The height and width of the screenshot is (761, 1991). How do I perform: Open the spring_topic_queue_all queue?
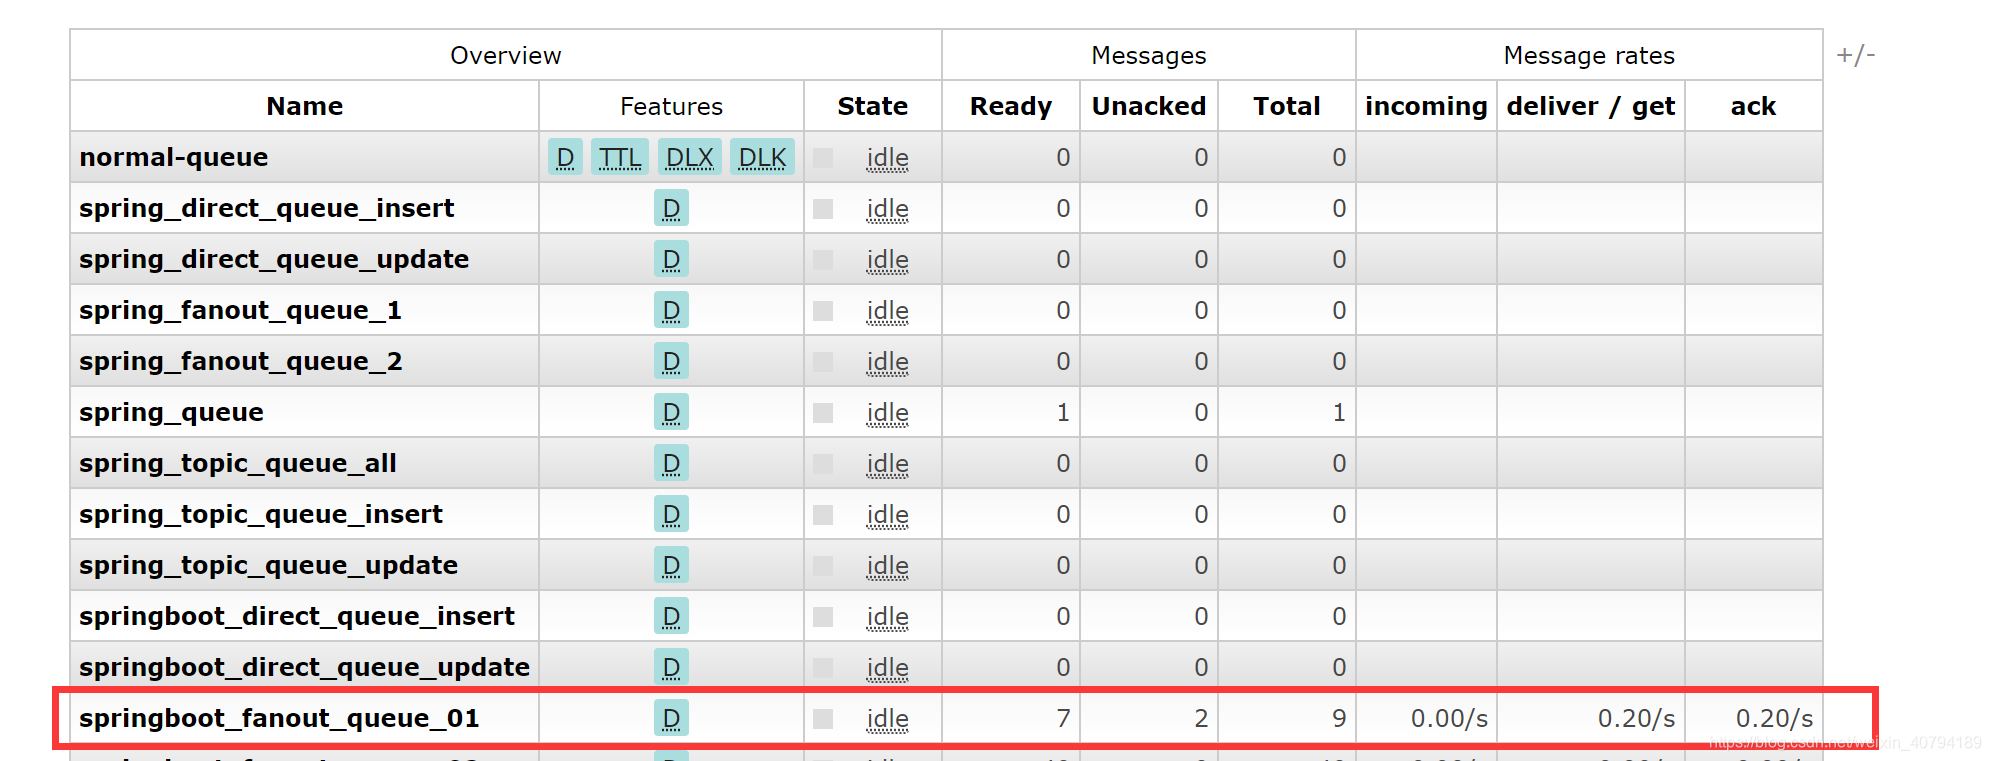pyautogui.click(x=238, y=463)
